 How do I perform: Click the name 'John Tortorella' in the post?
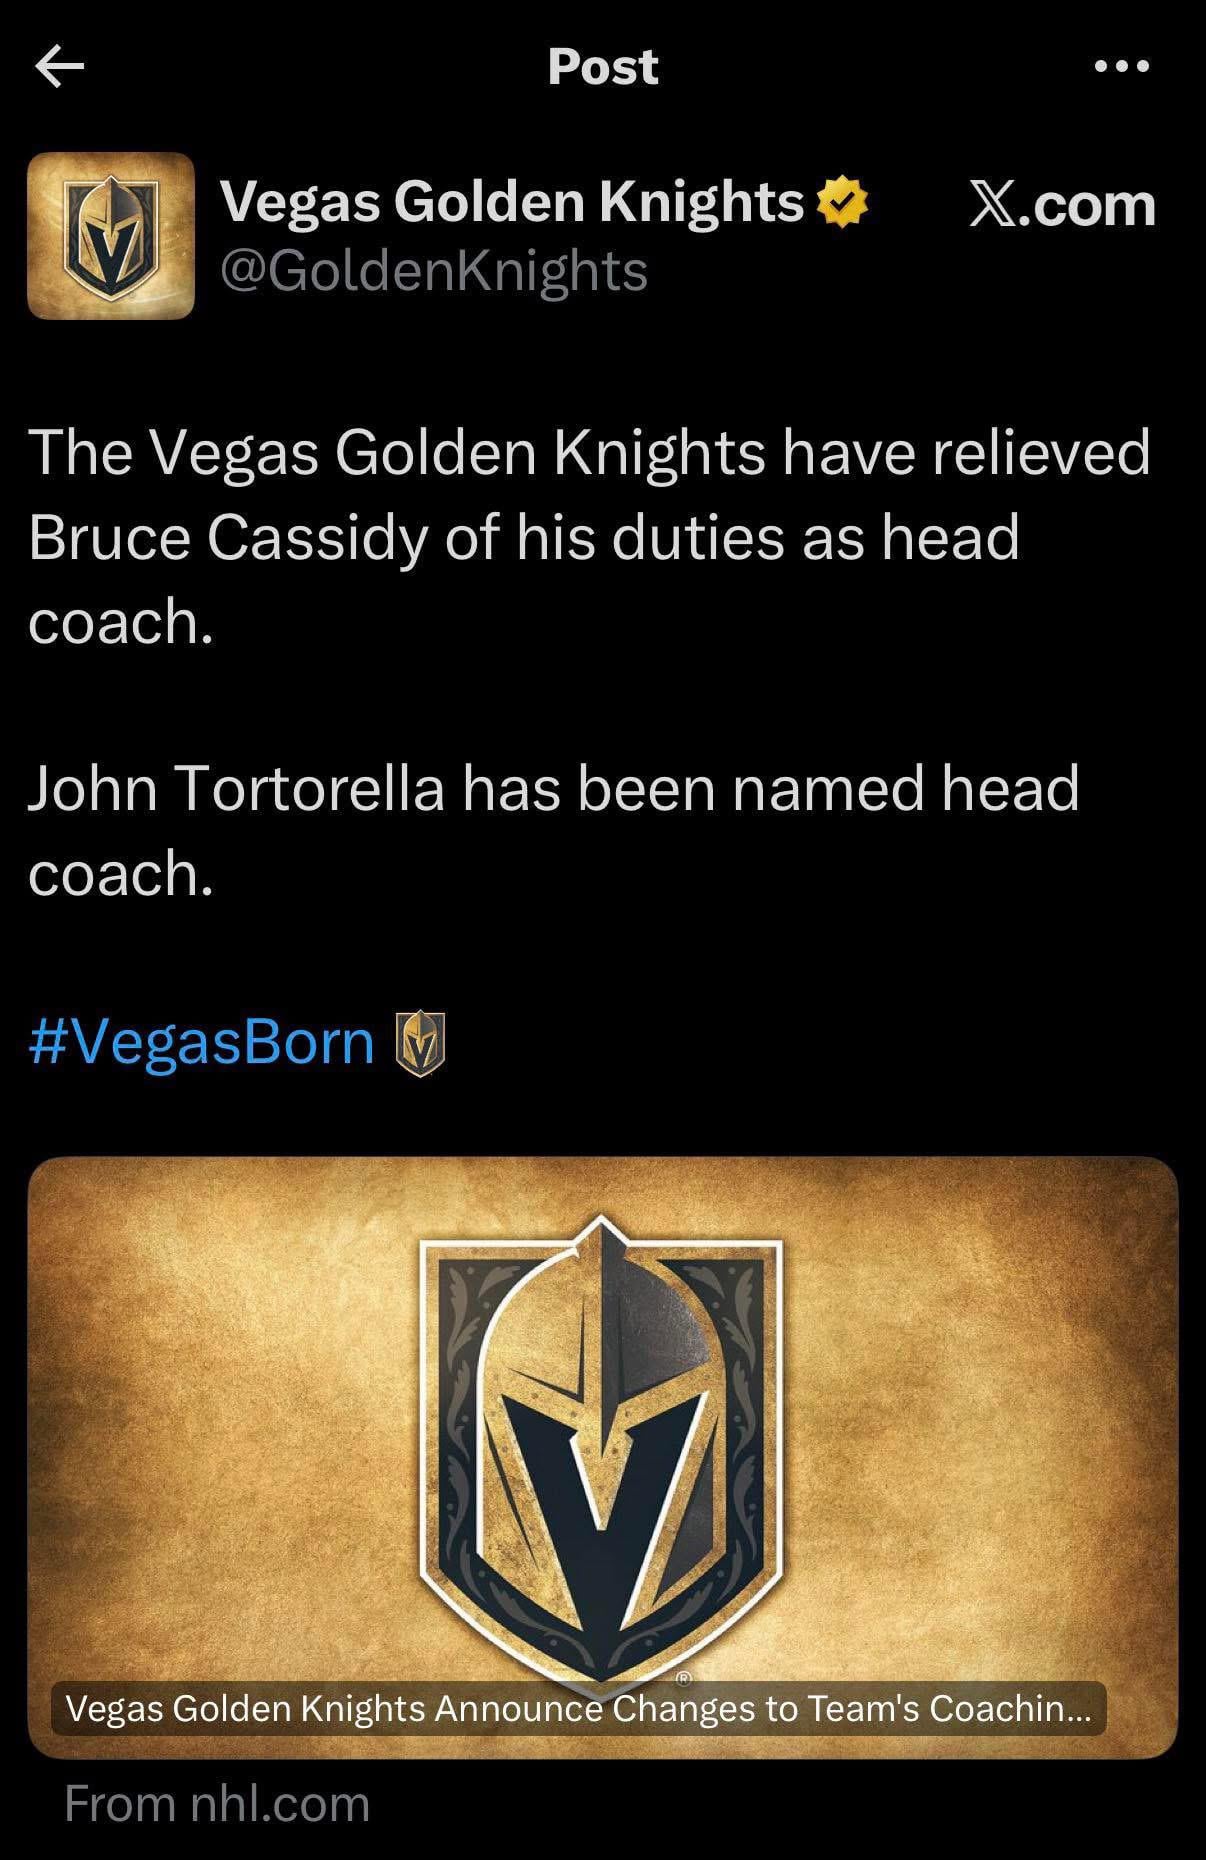(x=235, y=788)
